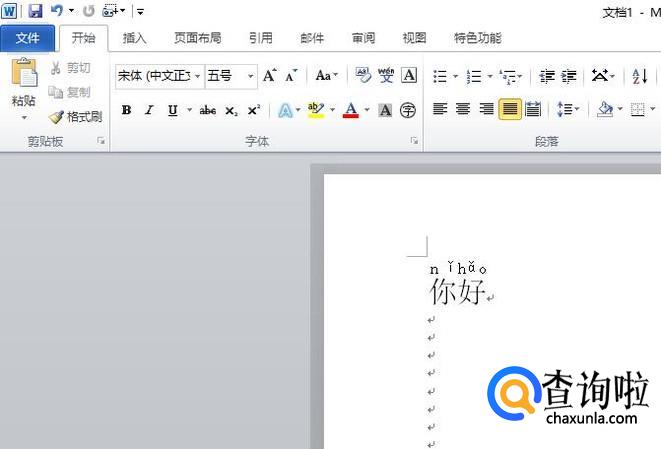
Task: Open Customize Quick Access Toolbar arrow
Action: [x=140, y=12]
